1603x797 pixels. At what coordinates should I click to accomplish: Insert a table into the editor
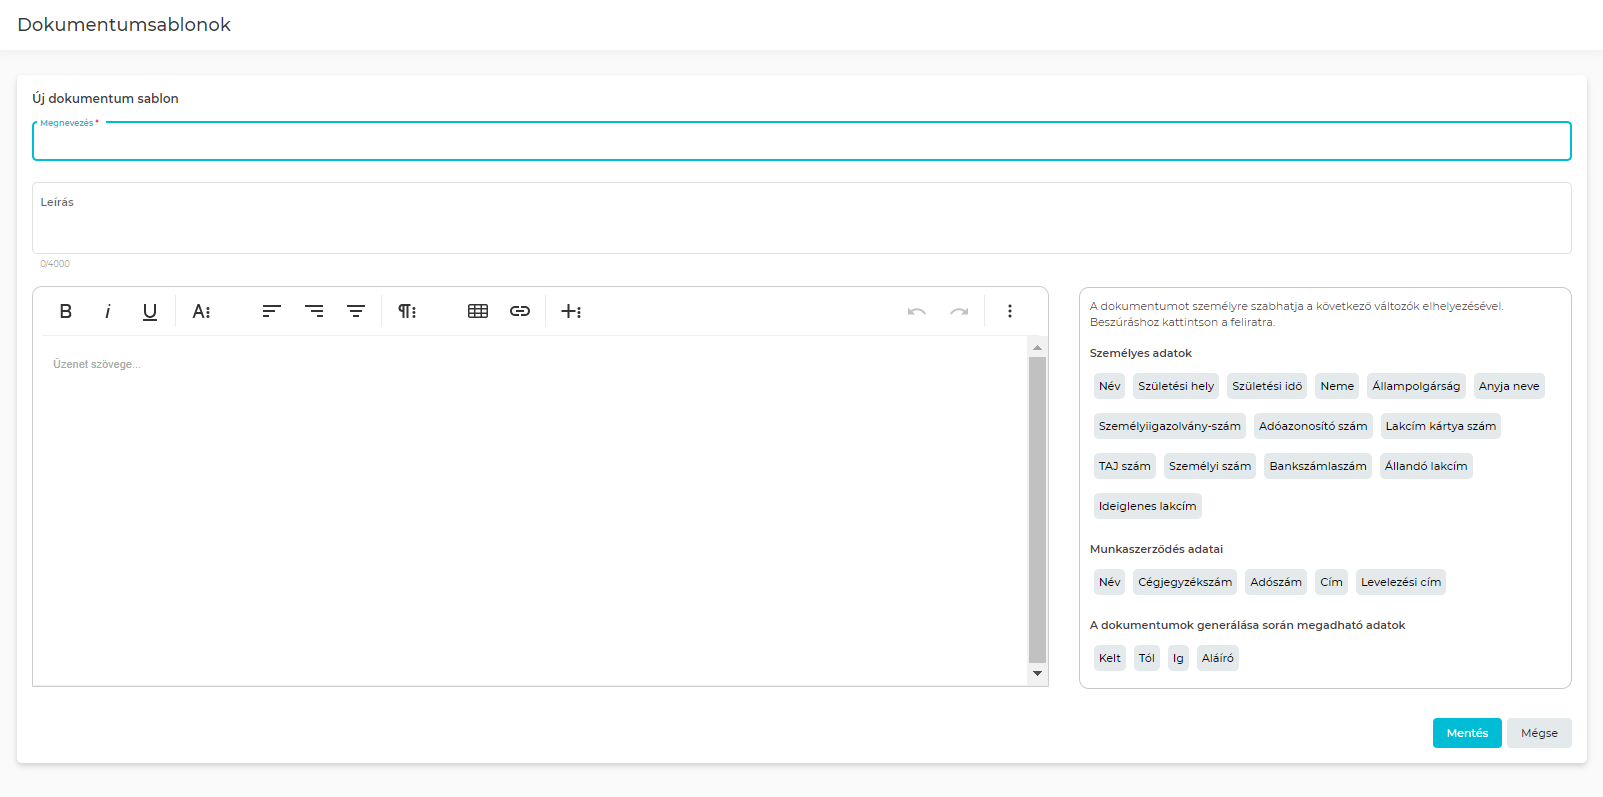(x=478, y=311)
